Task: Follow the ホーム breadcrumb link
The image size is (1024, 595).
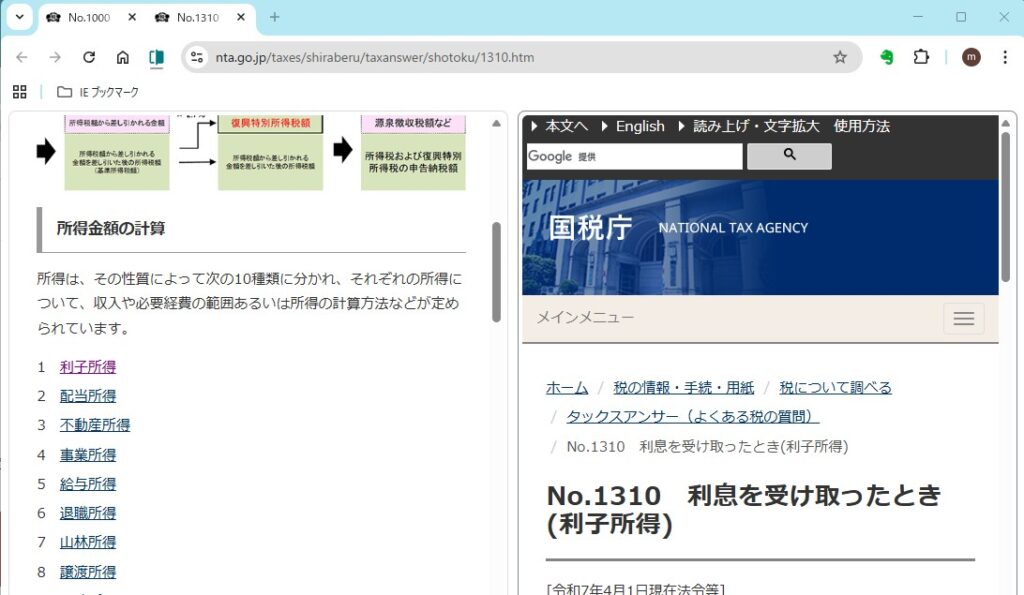Action: point(567,387)
